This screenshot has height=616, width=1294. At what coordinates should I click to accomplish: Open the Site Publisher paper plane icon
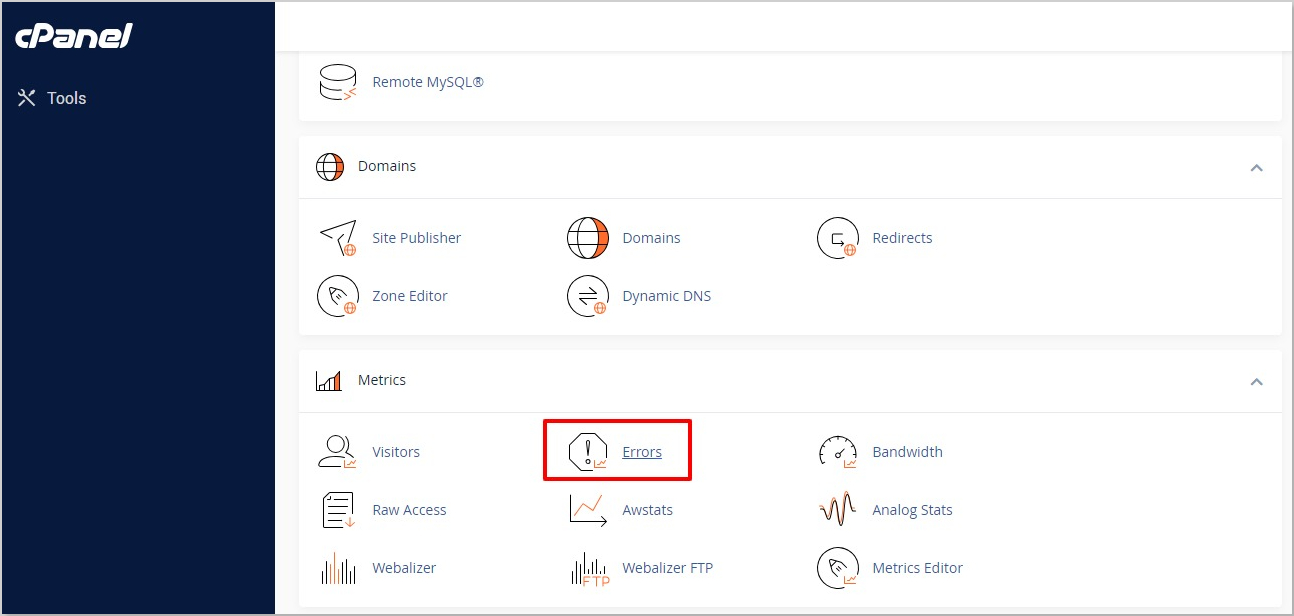(x=337, y=238)
